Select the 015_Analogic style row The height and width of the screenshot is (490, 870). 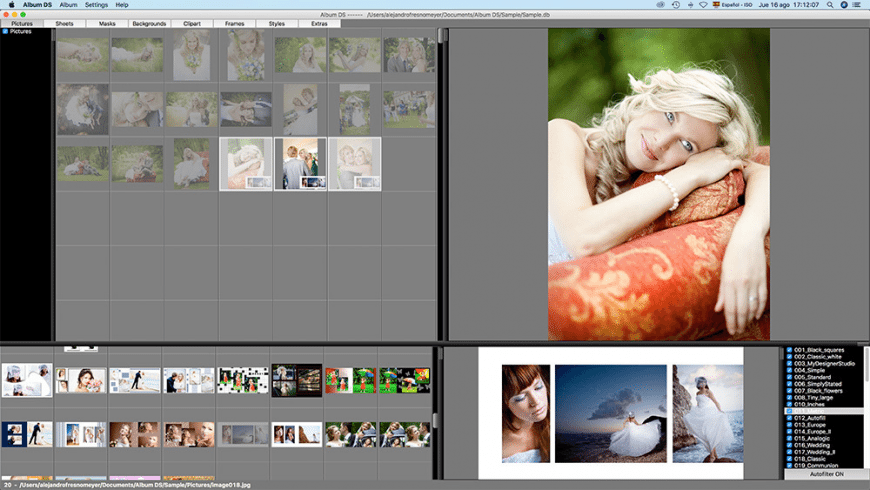pos(824,438)
